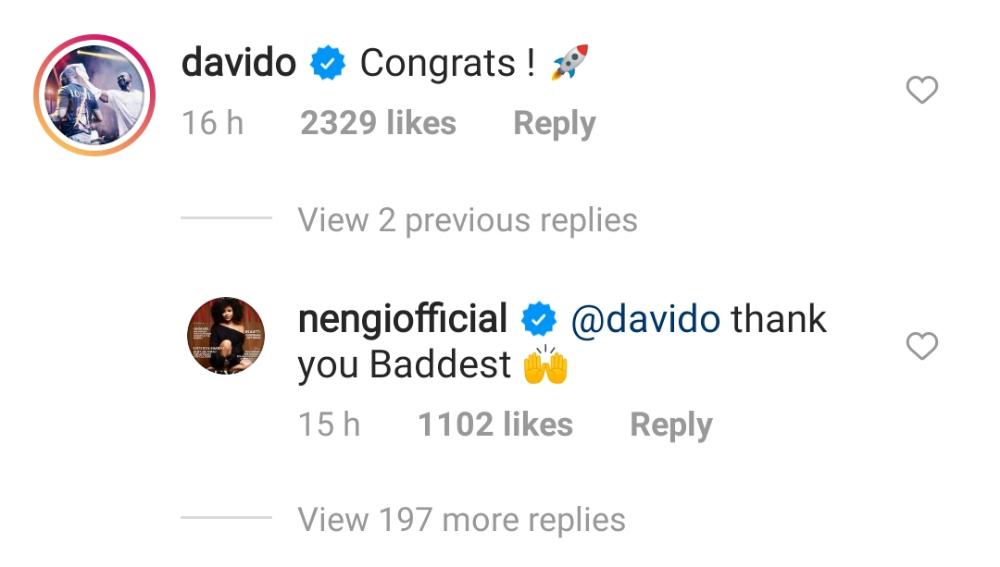Expand View 197 more replies

(x=461, y=520)
